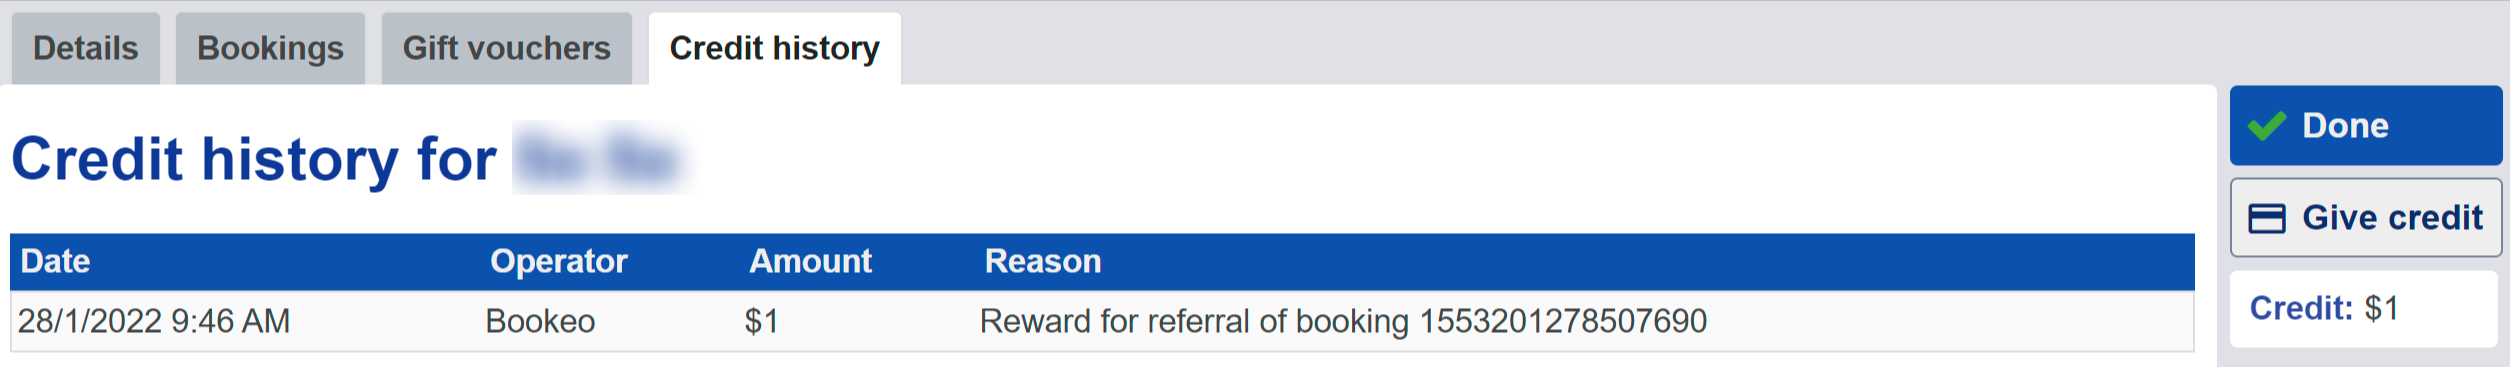Image resolution: width=2510 pixels, height=367 pixels.
Task: Click the Date column header
Action: tap(56, 261)
